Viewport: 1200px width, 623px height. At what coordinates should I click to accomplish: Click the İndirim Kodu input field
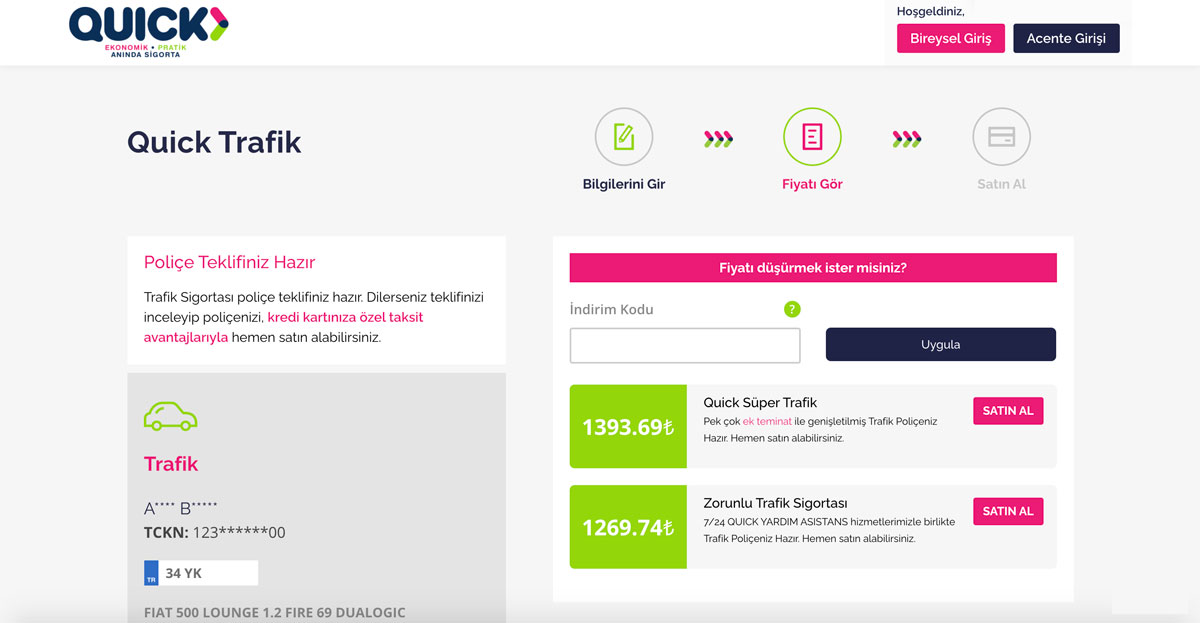(685, 345)
